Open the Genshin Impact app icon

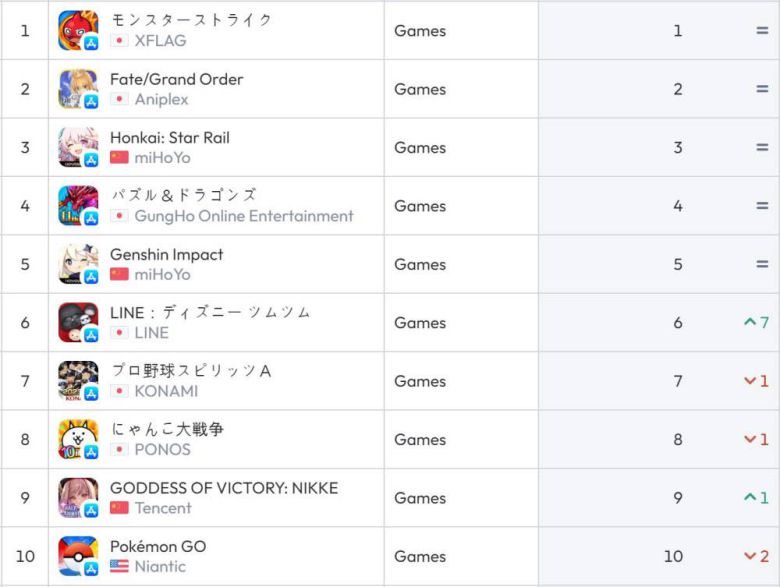coord(78,264)
